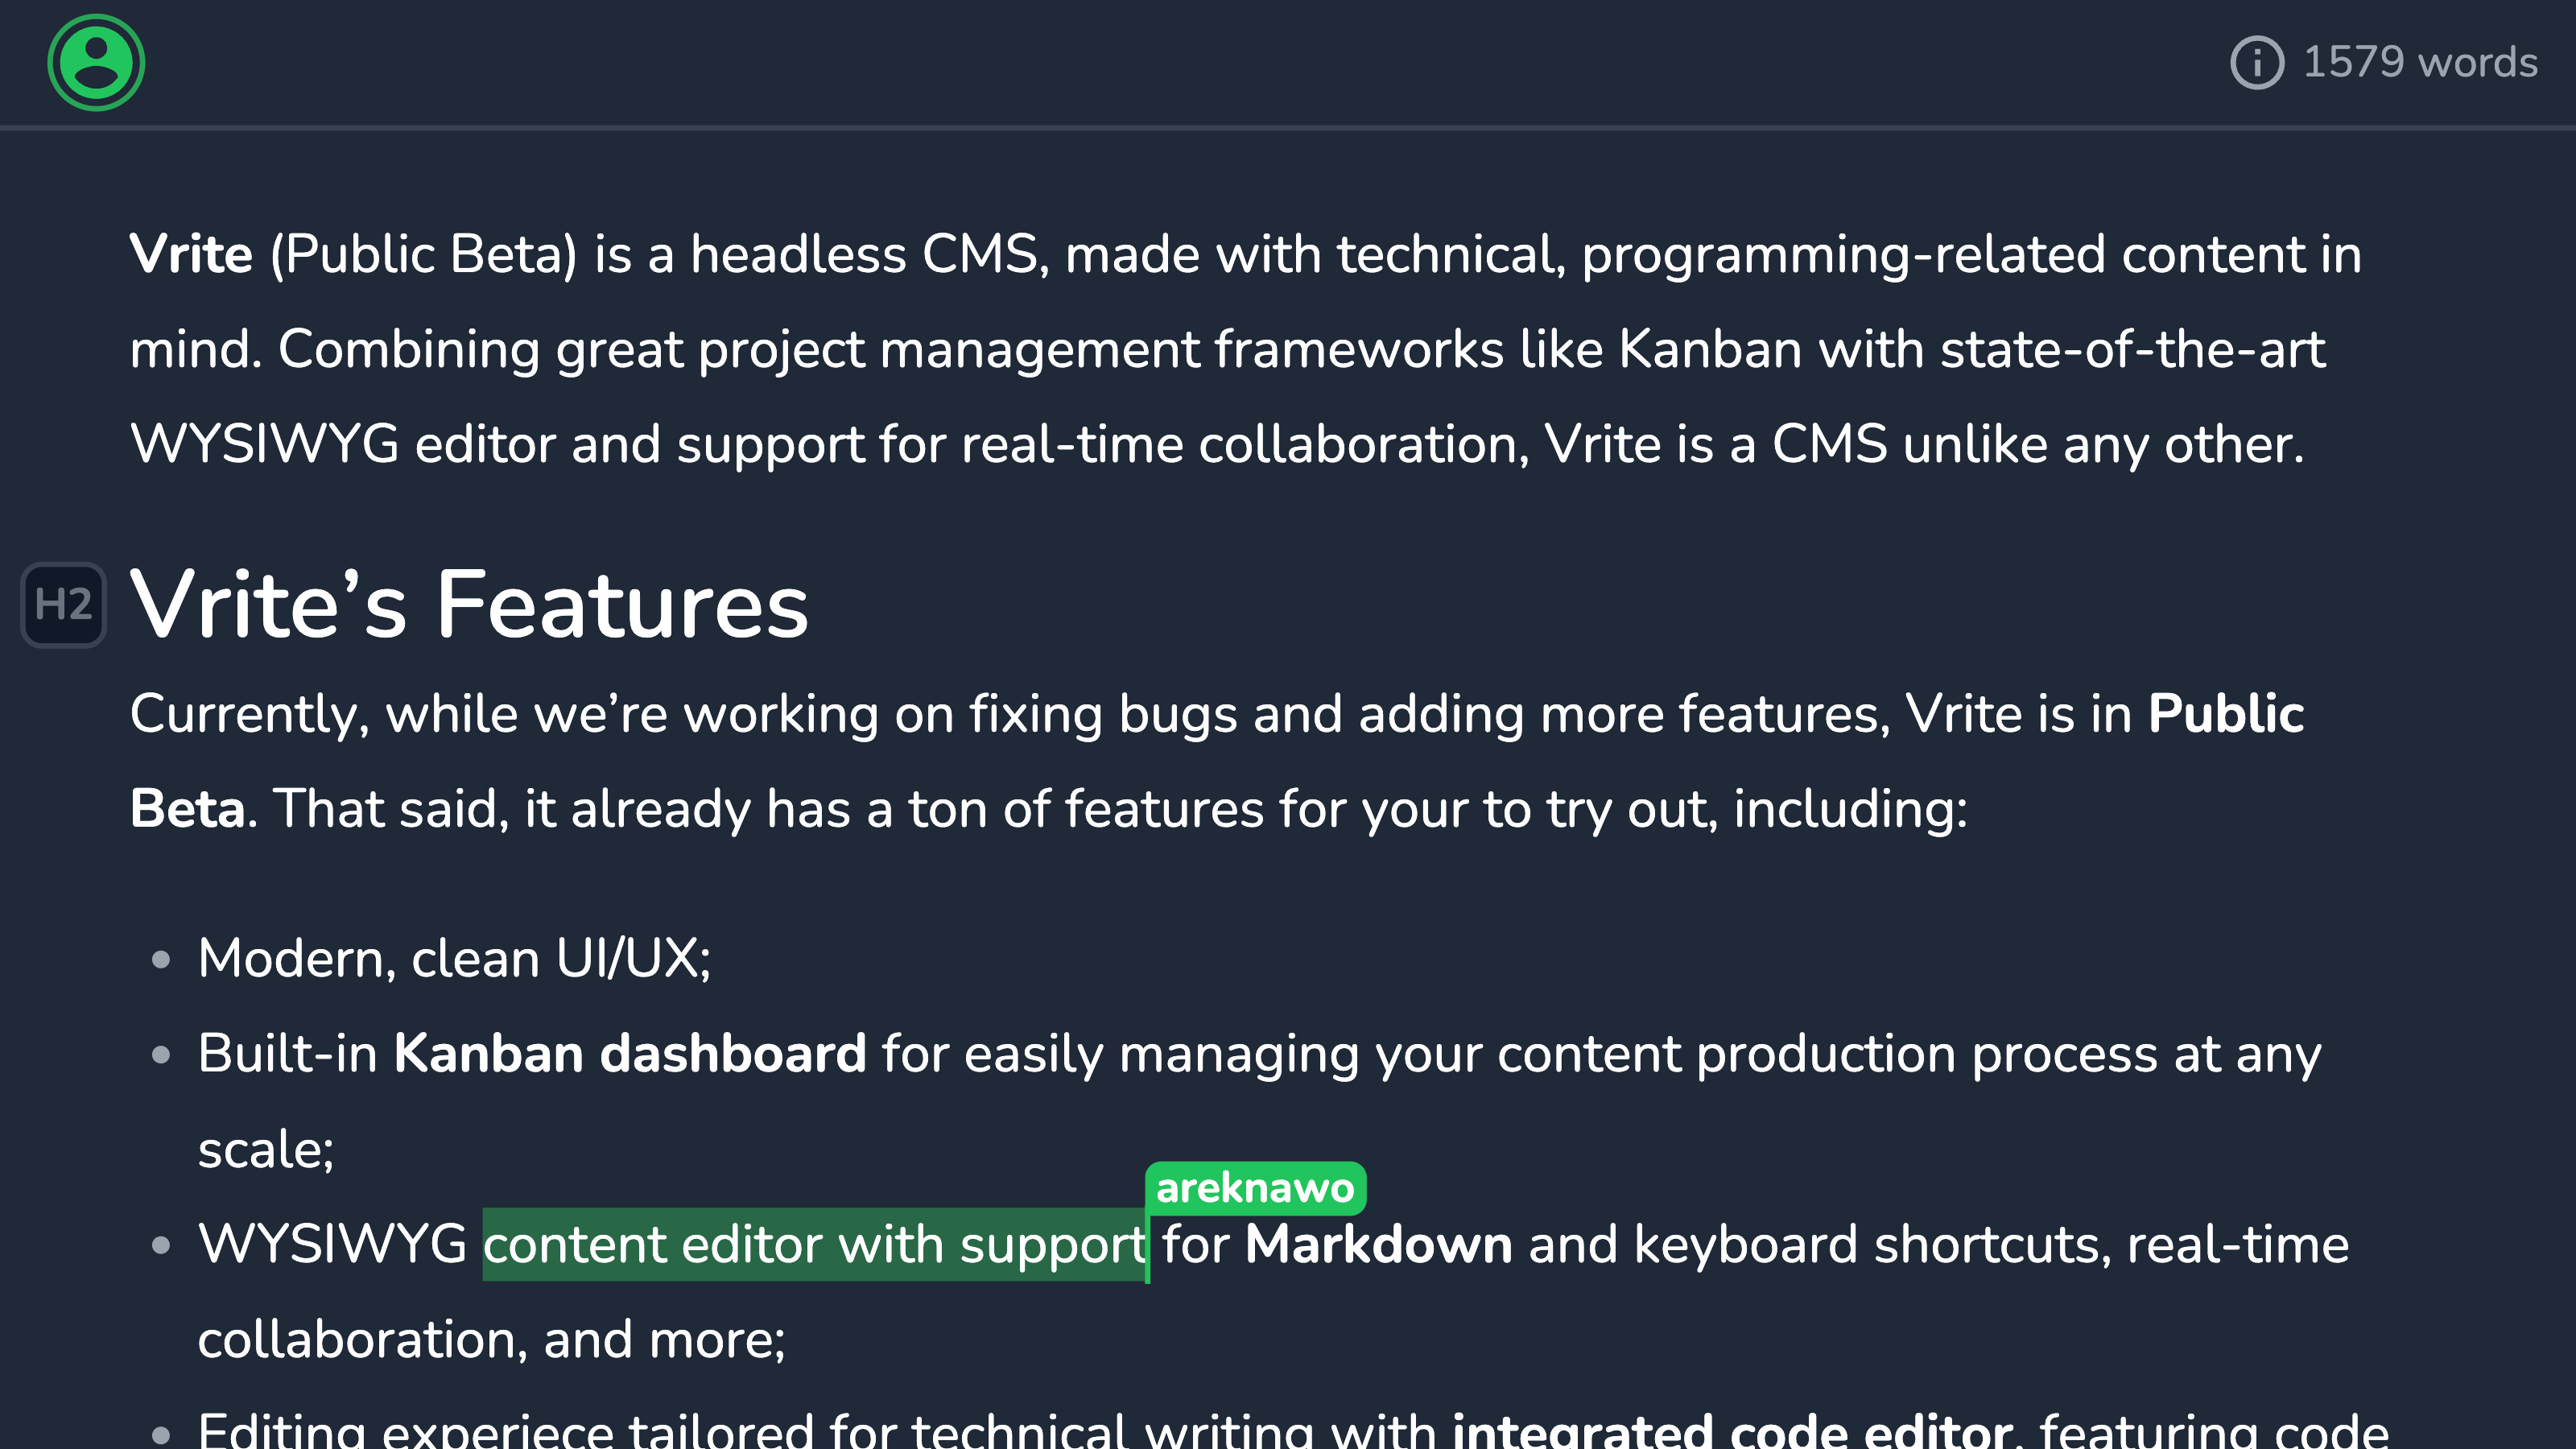Click the info circle icon near the word count
This screenshot has height=1449, width=2576.
click(2256, 62)
